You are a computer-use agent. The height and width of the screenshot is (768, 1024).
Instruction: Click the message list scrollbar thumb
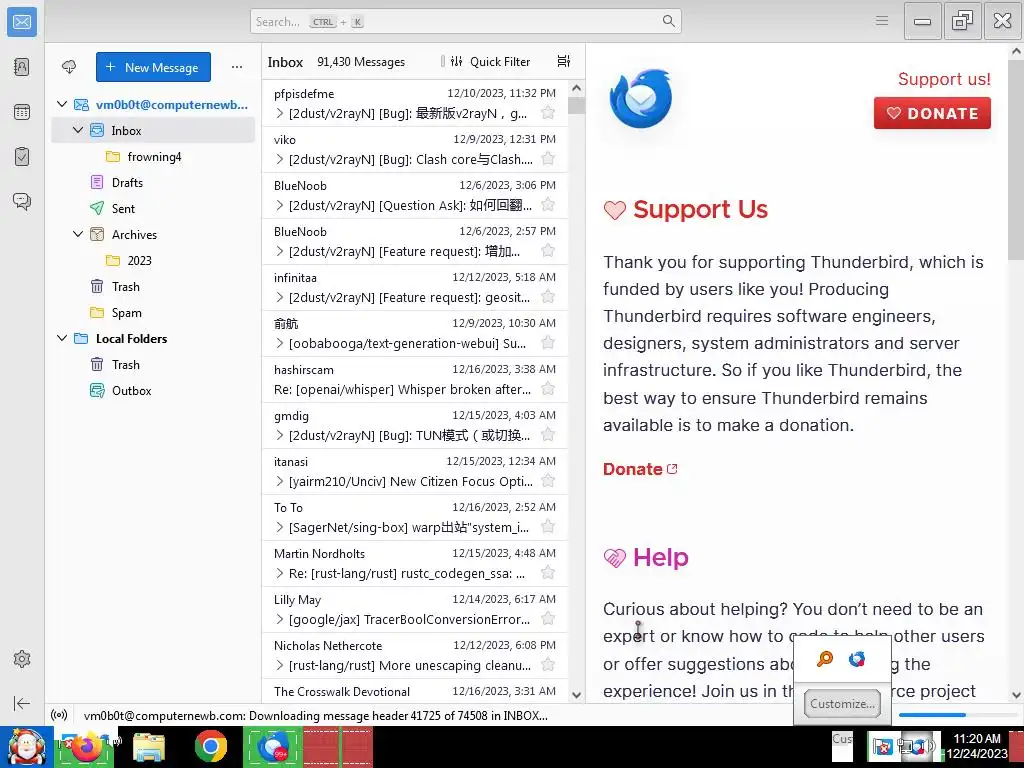576,106
